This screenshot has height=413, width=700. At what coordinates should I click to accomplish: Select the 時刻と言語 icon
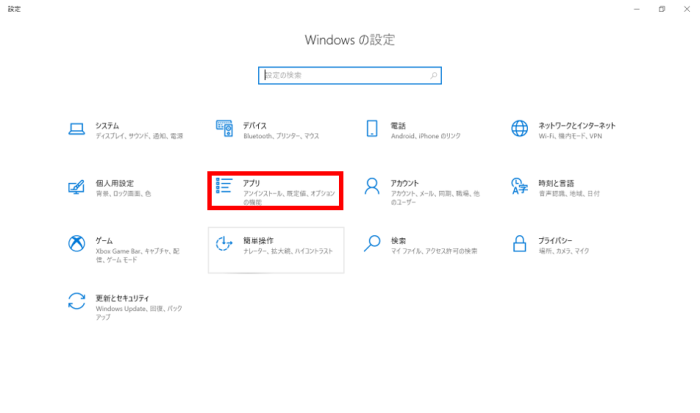pos(519,187)
